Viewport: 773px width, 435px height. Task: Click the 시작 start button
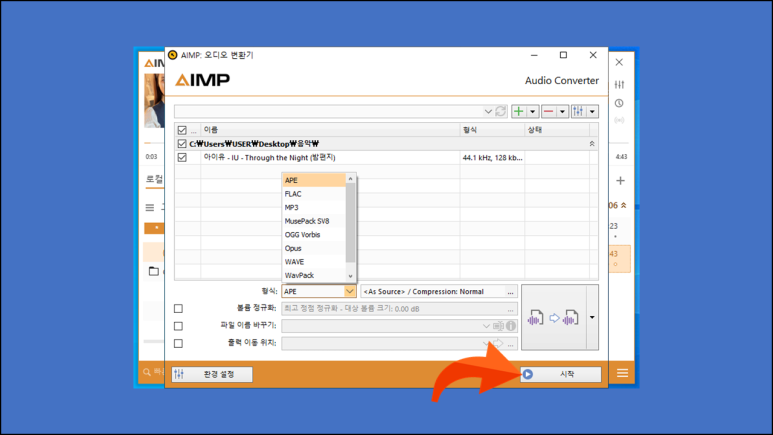(561, 374)
